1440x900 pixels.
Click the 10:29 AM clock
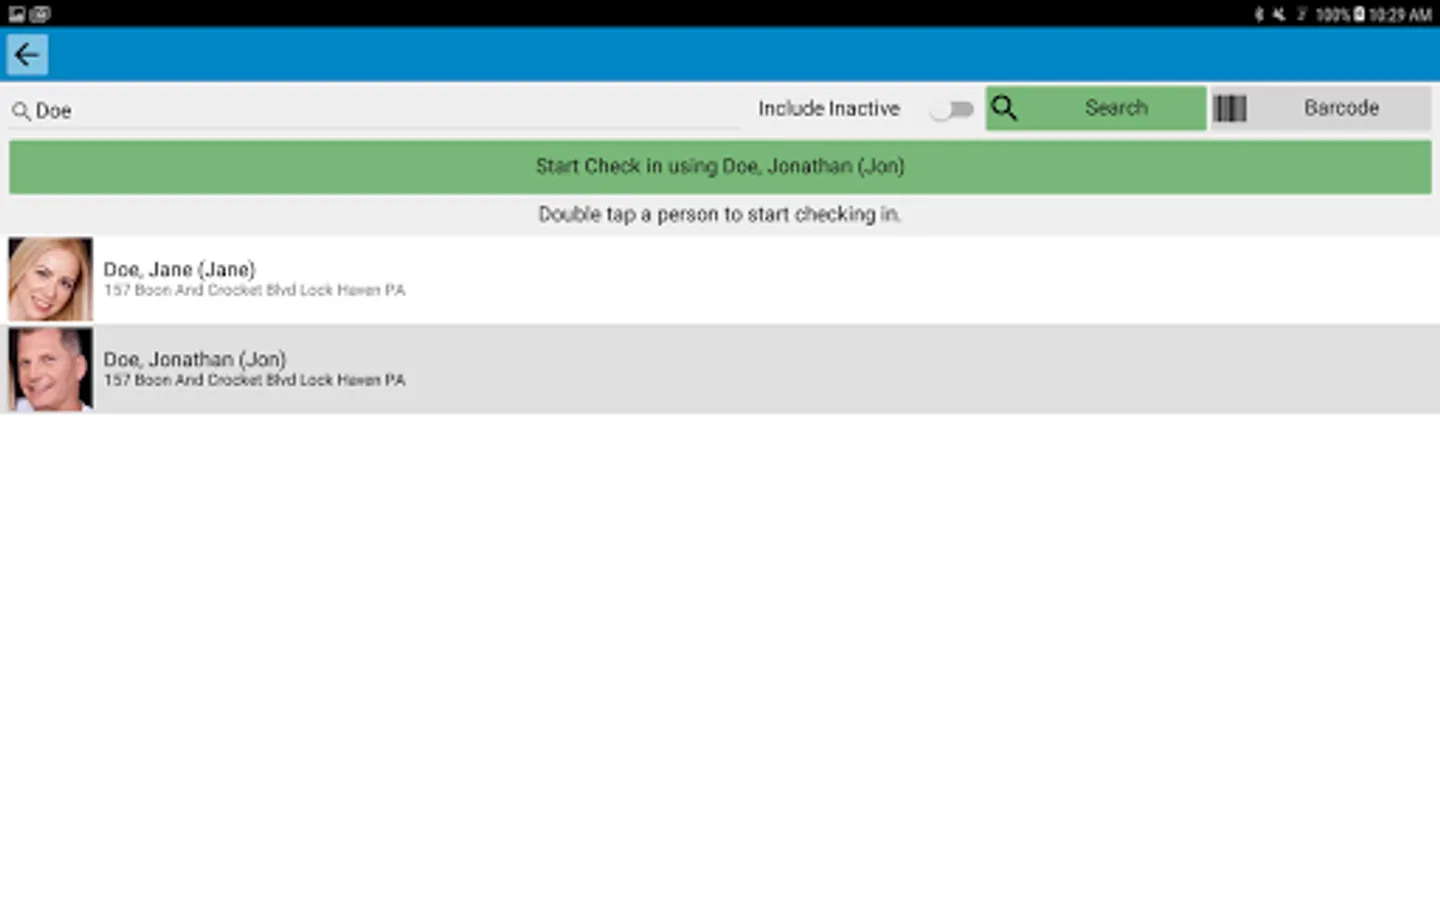(1400, 14)
